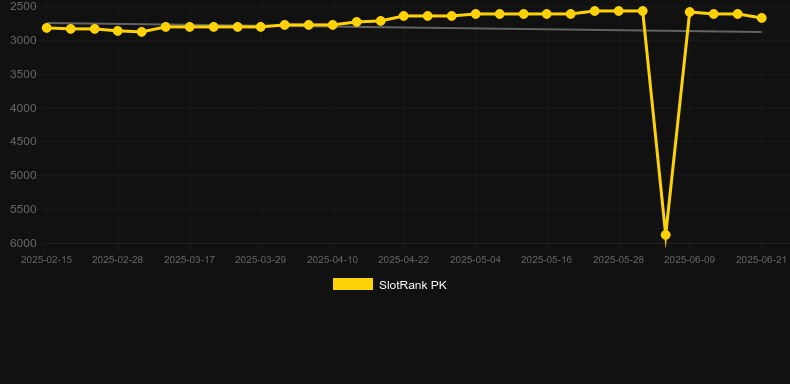Click the data point above 2025-05-16
This screenshot has width=790, height=384.
[547, 14]
